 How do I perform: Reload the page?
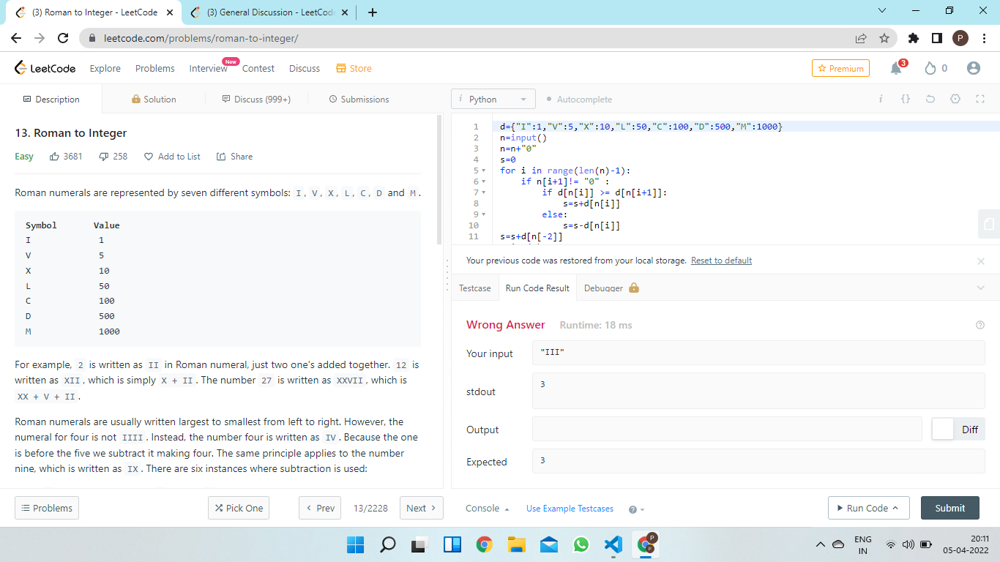(62, 38)
